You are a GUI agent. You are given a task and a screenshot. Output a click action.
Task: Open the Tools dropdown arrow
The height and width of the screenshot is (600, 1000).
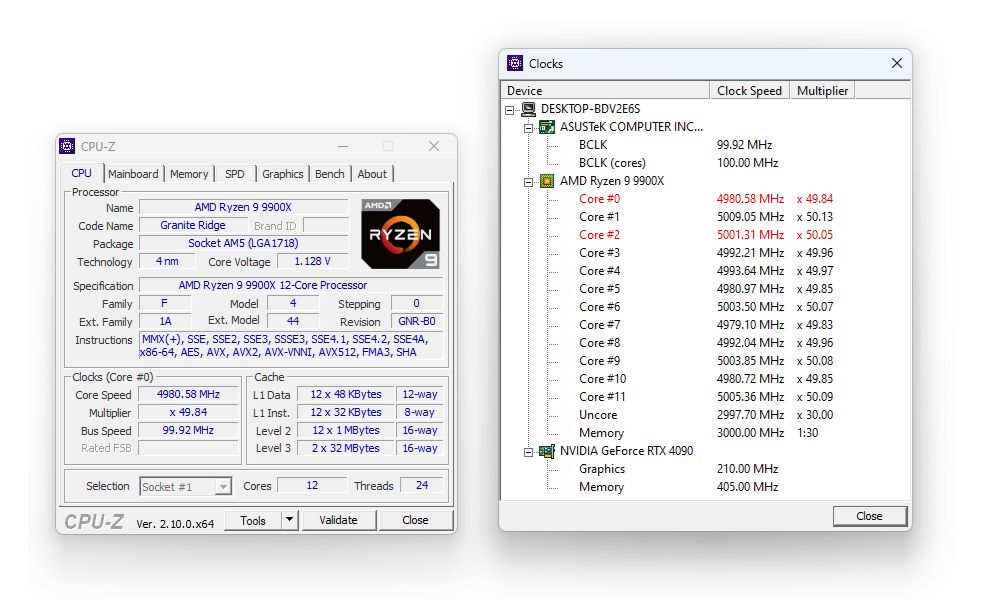290,520
